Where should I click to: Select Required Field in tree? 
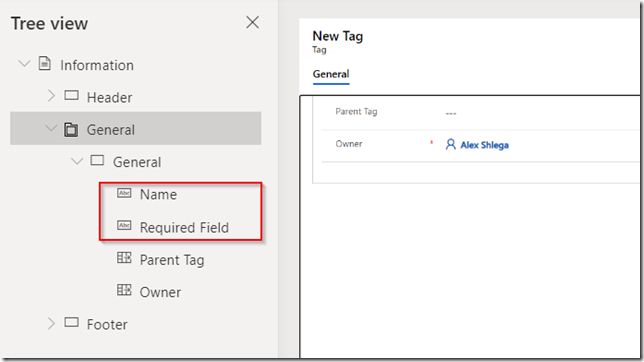point(184,227)
